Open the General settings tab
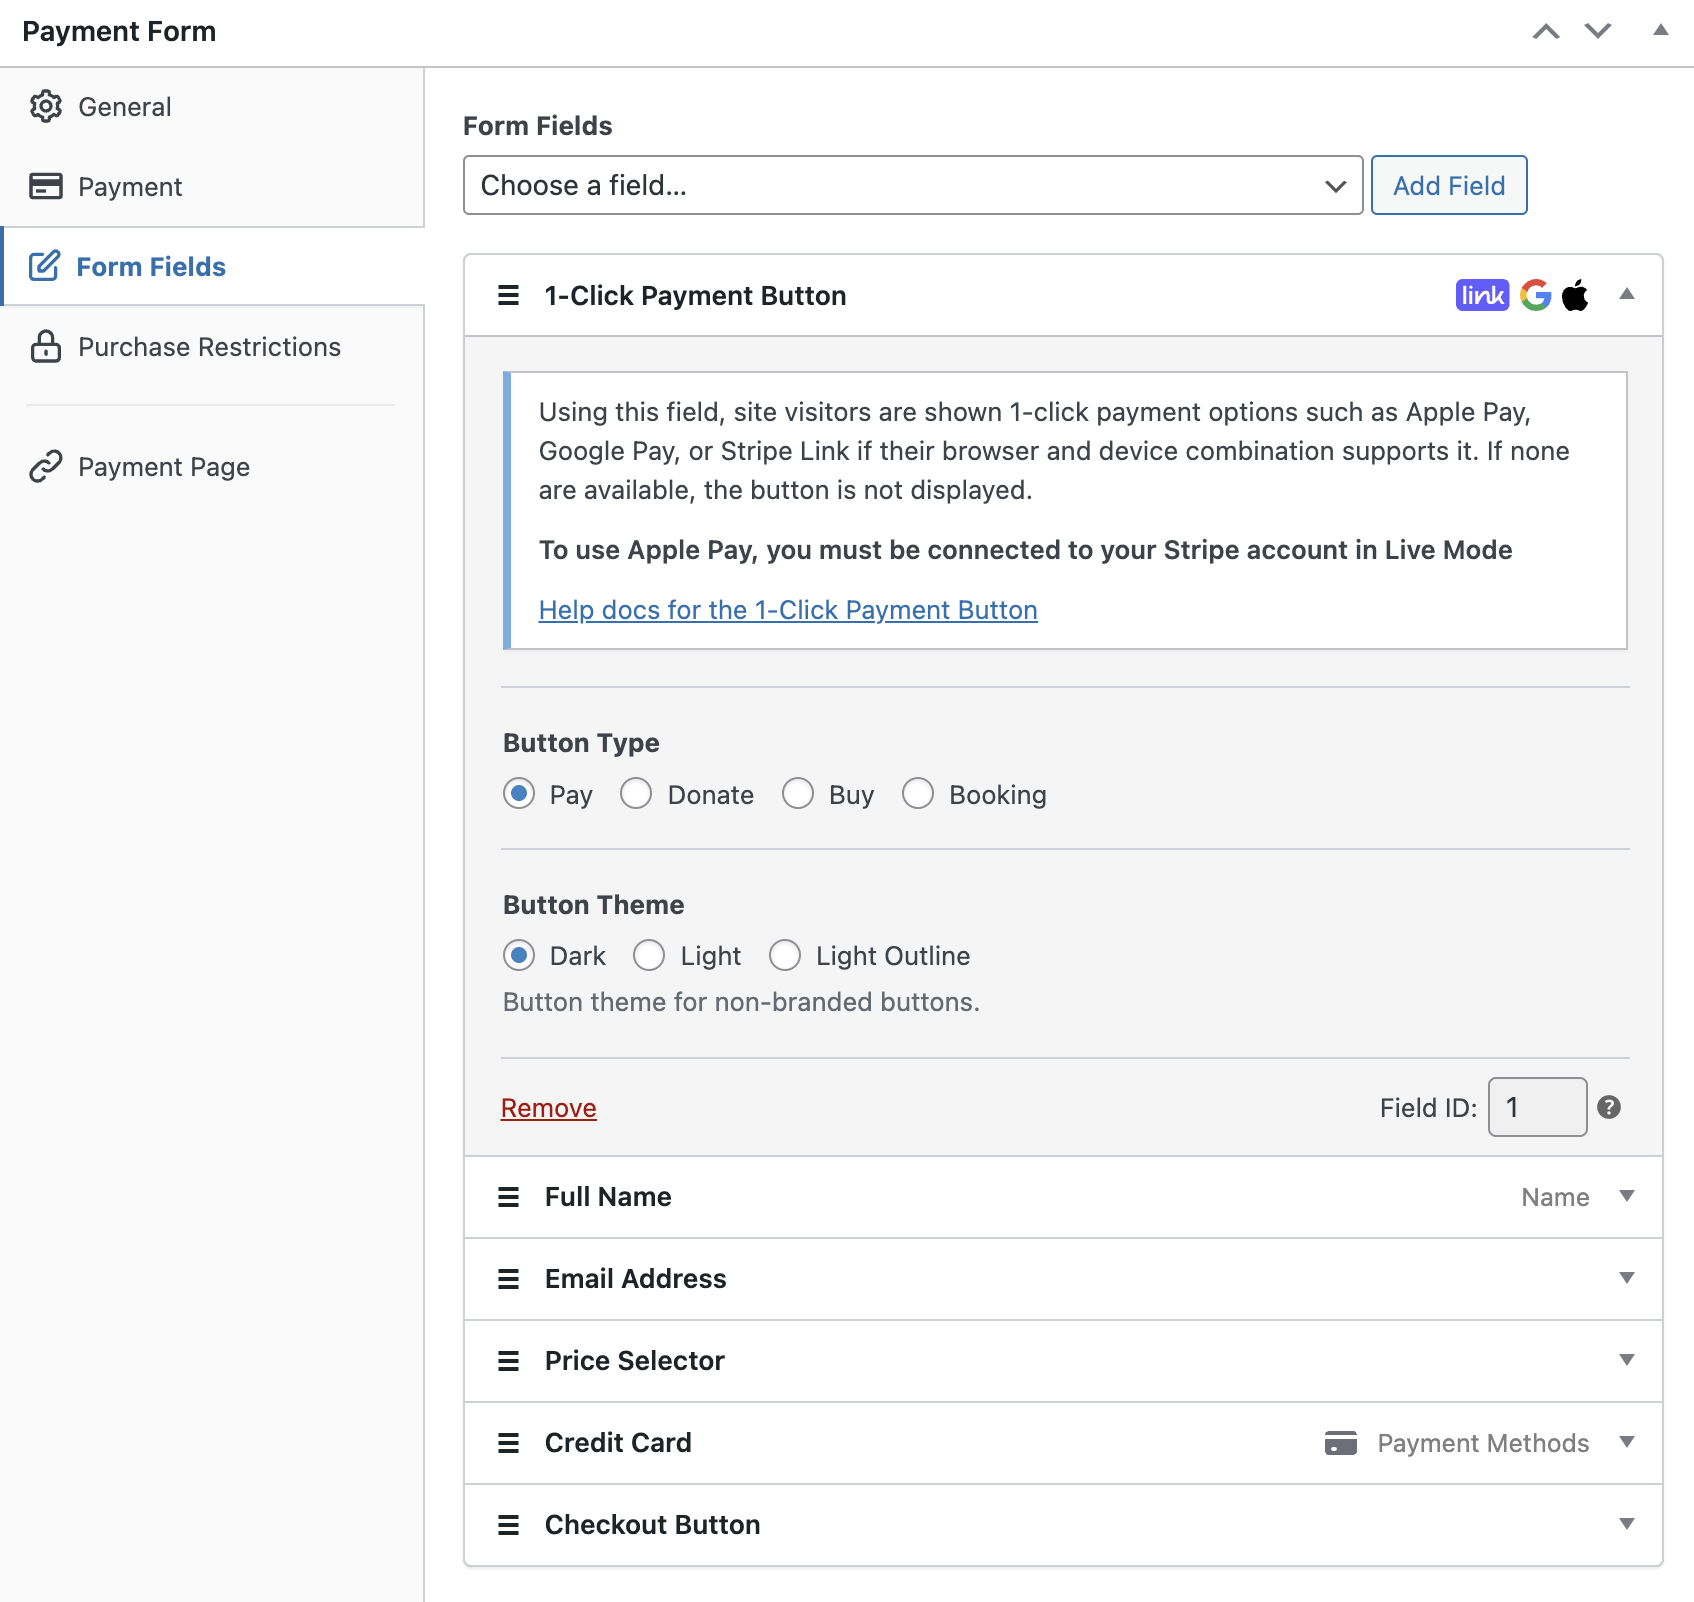 click(212, 107)
